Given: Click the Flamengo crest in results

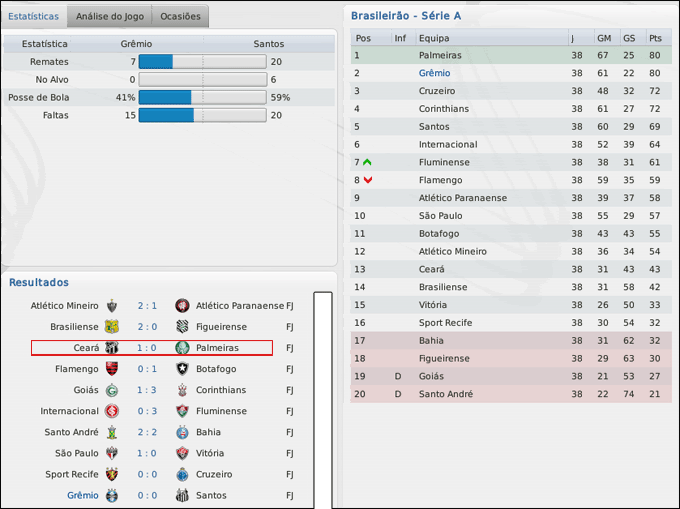Looking at the screenshot, I should [113, 369].
